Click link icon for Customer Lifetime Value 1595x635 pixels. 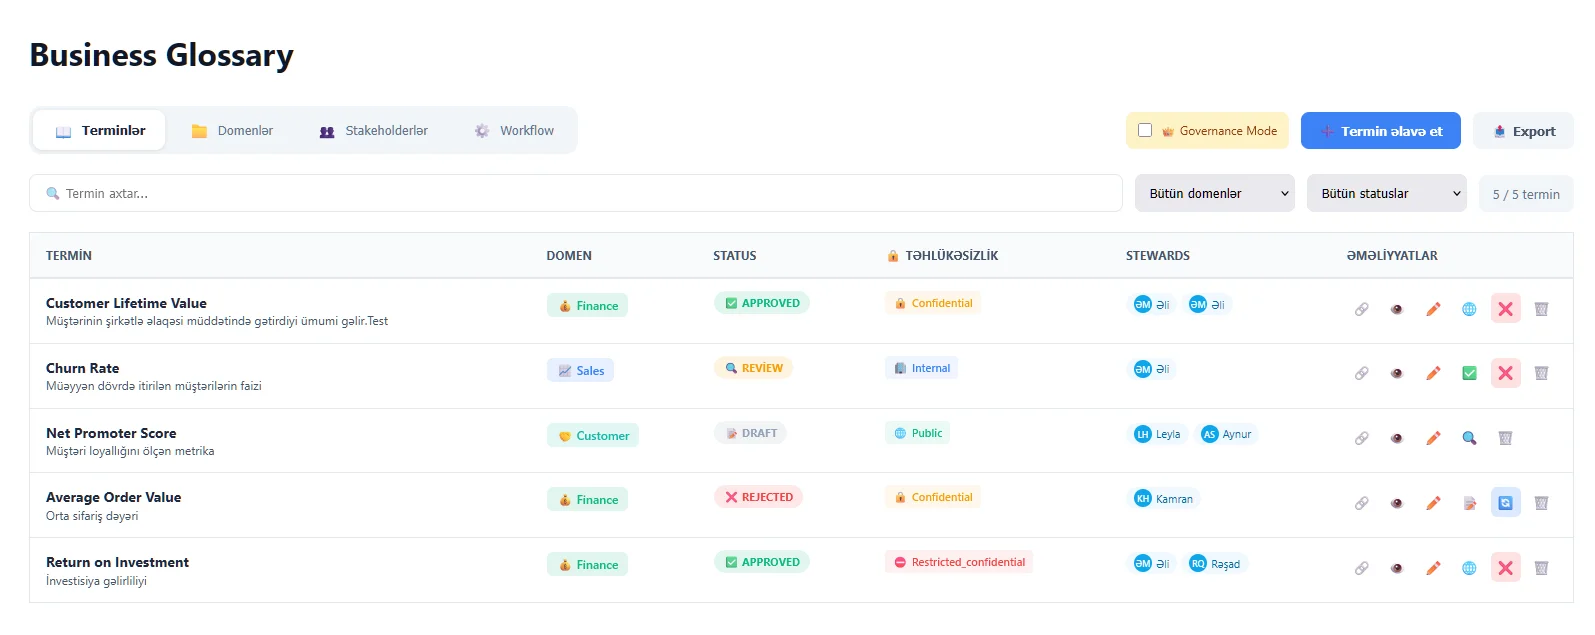pyautogui.click(x=1361, y=309)
